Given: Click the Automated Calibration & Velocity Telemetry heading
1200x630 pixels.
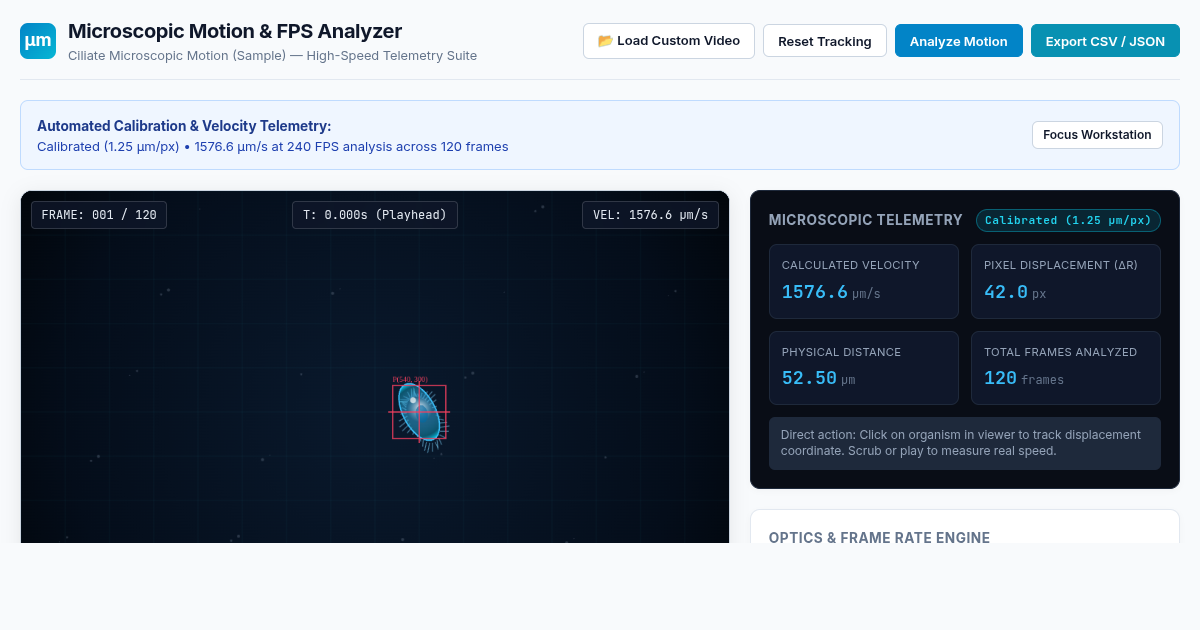Looking at the screenshot, I should (184, 126).
